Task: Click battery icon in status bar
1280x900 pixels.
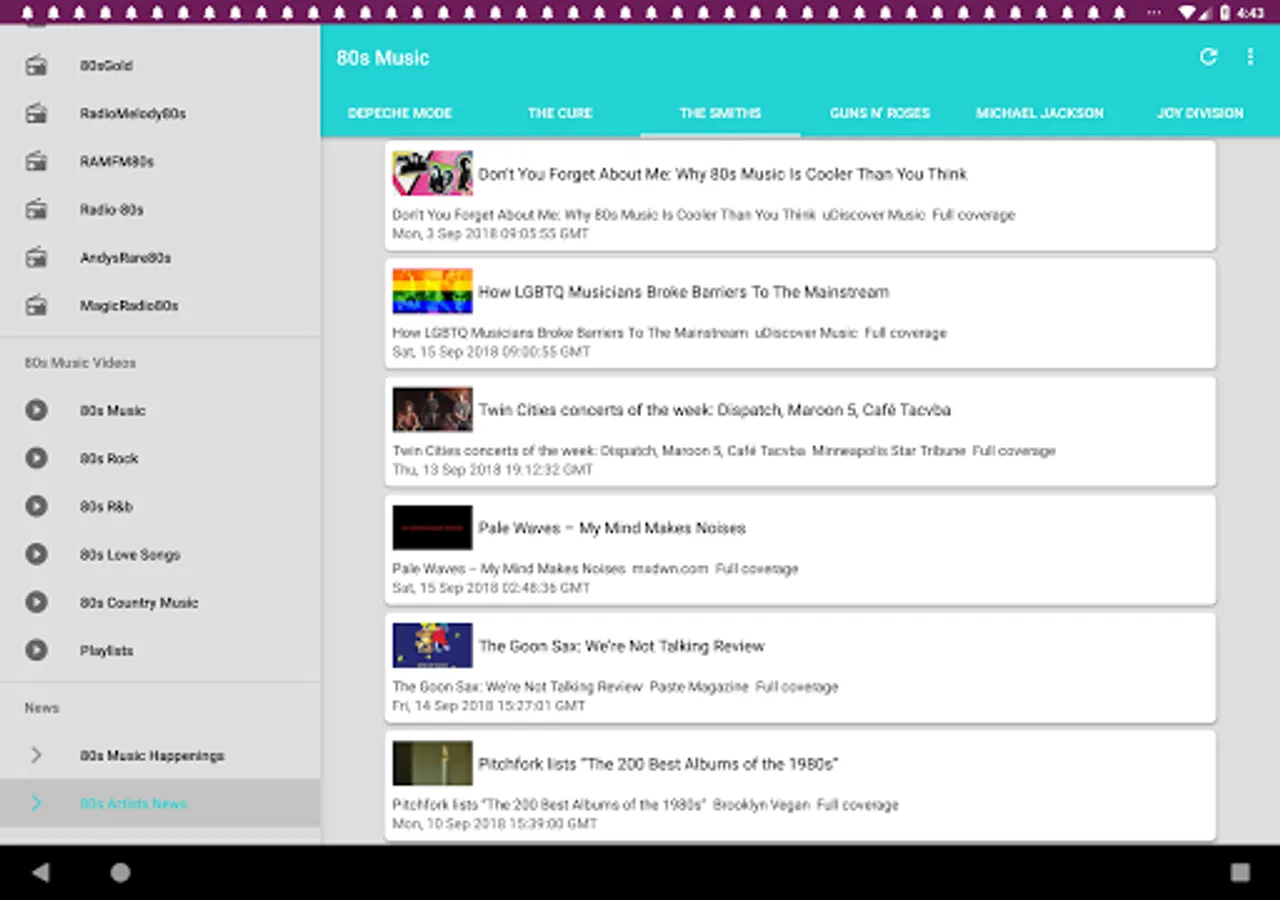Action: point(1225,13)
